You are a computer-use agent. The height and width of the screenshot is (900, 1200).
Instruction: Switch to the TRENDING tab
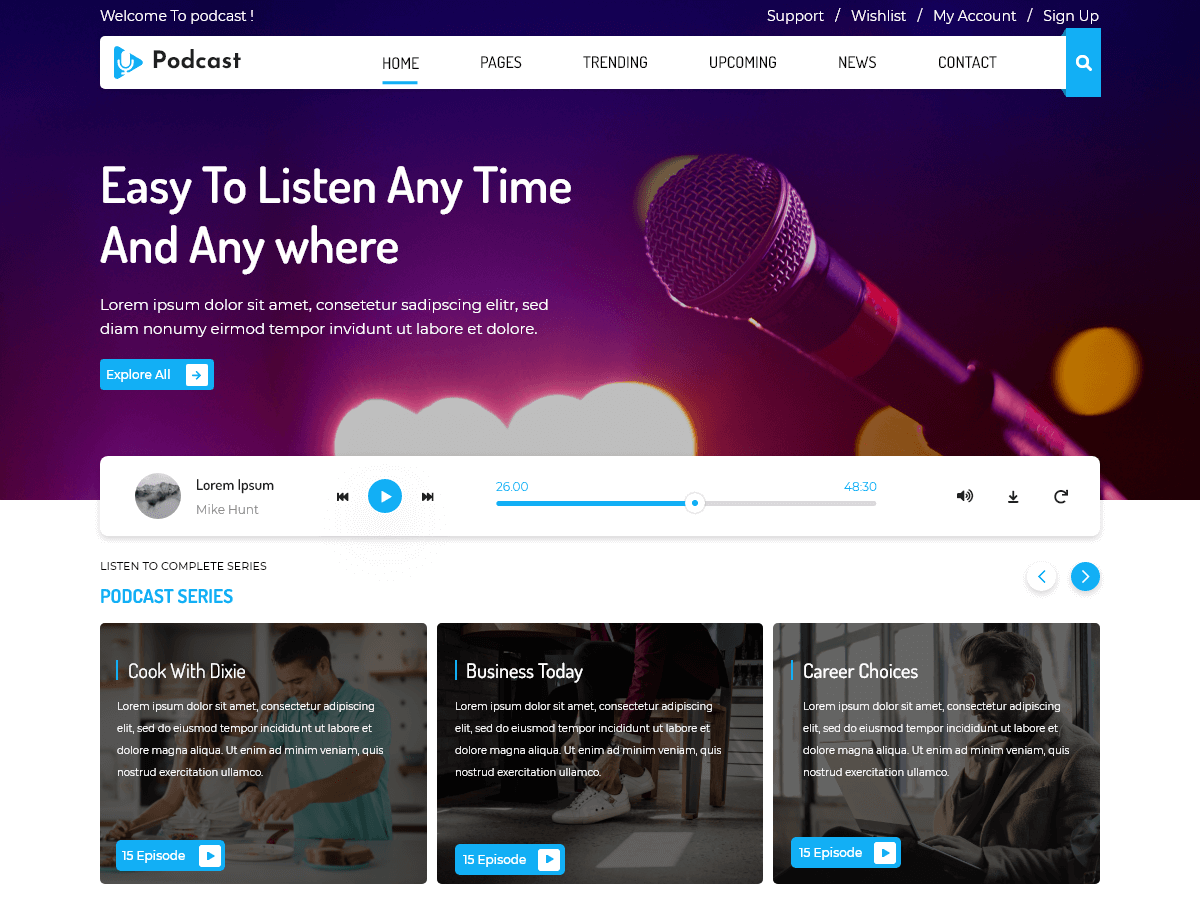(615, 62)
